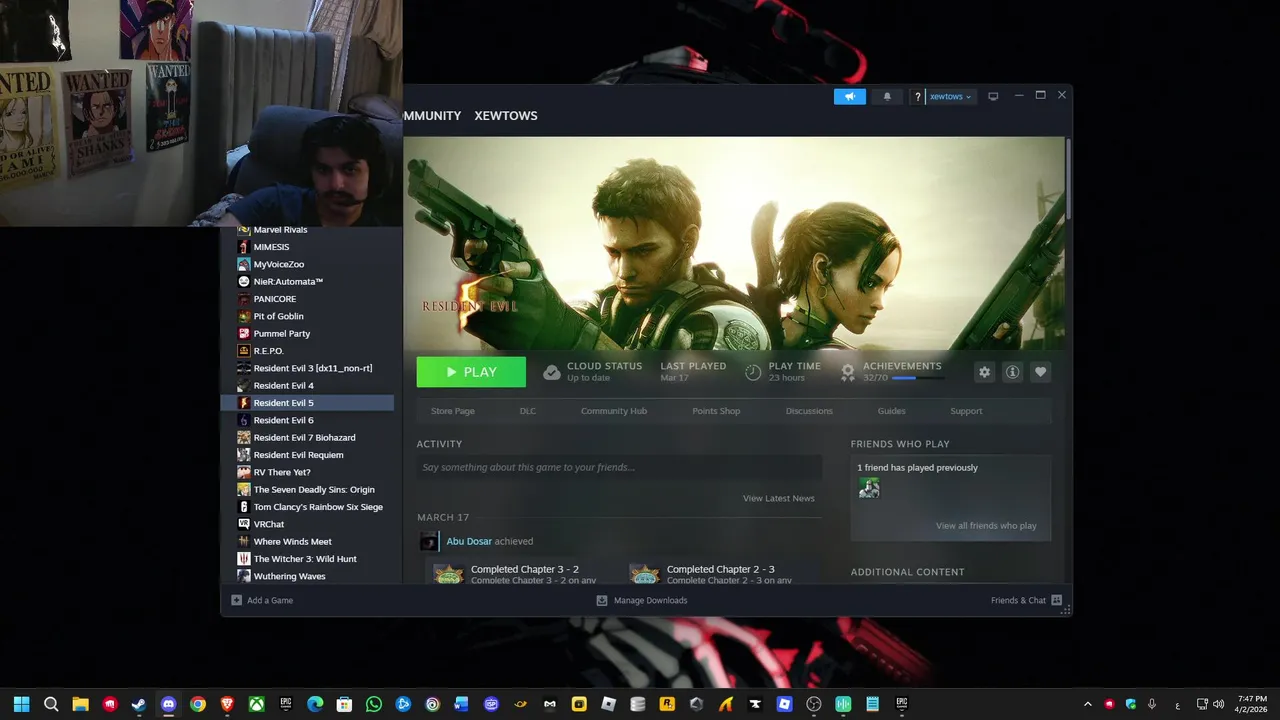Viewport: 1280px width, 720px height.
Task: Open the Points Shop tab
Action: point(716,411)
